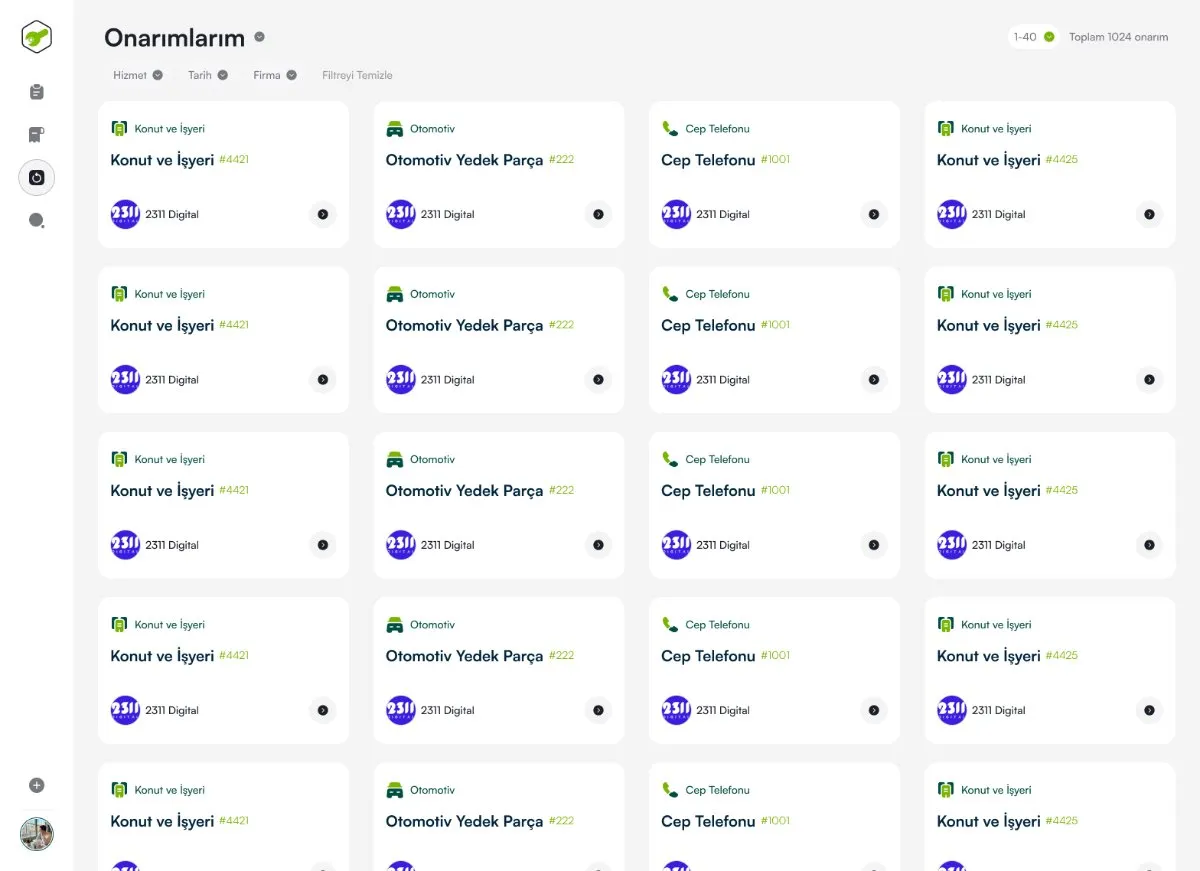The image size is (1200, 871).
Task: Click the phone icon on first-row Cep Telefonu card
Action: [x=670, y=129]
